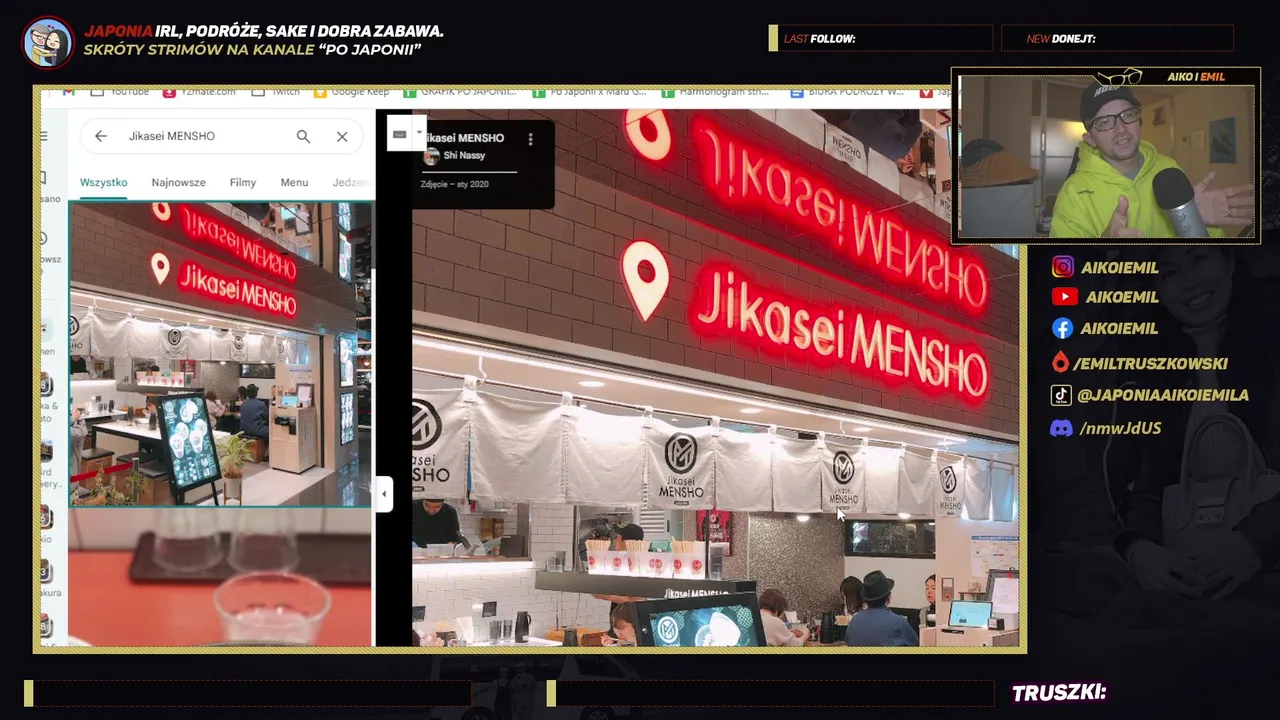Click the TRUSZKI label
The height and width of the screenshot is (720, 1280).
pos(1059,693)
